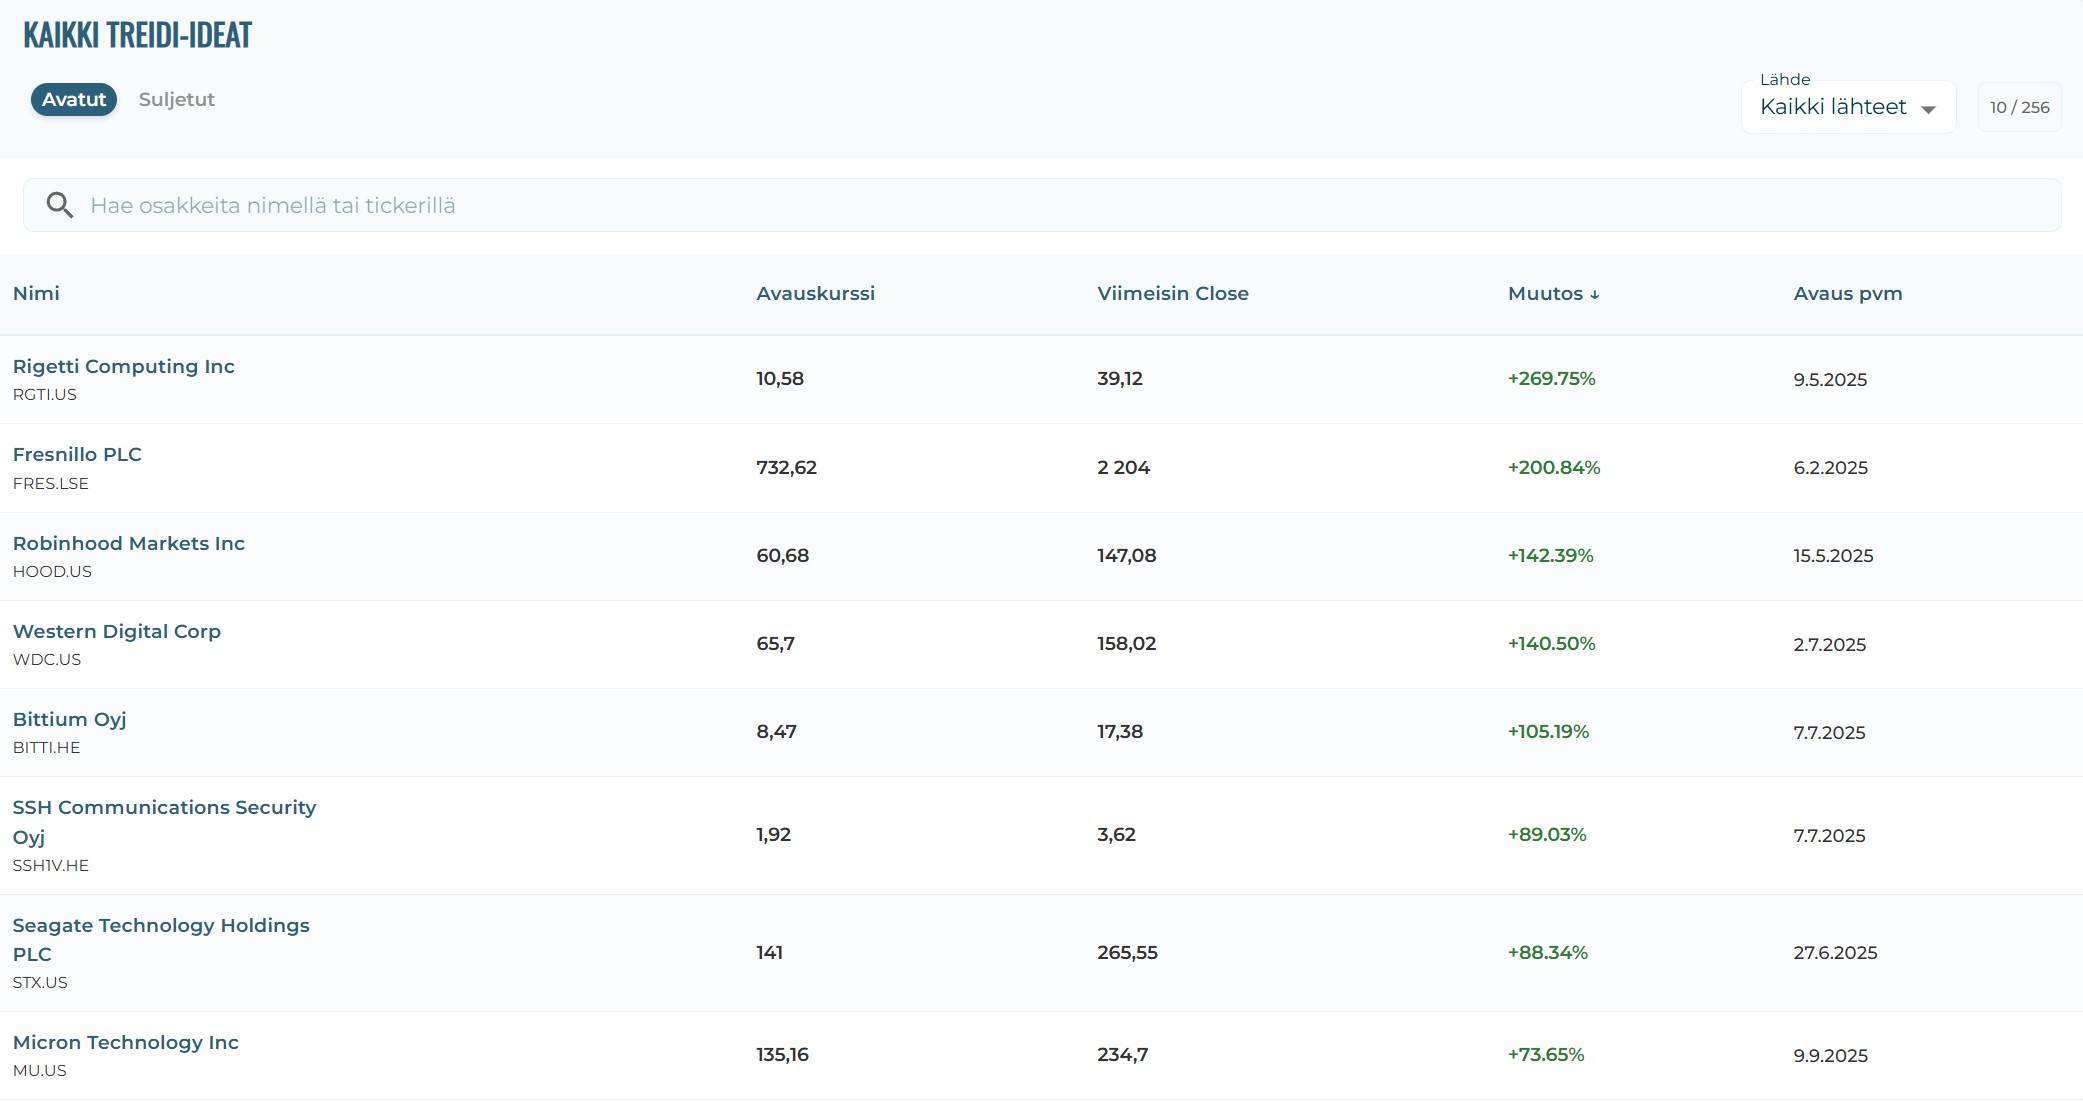Open SSH Communications Security Oyj link
The height and width of the screenshot is (1102, 2083).
coord(164,807)
